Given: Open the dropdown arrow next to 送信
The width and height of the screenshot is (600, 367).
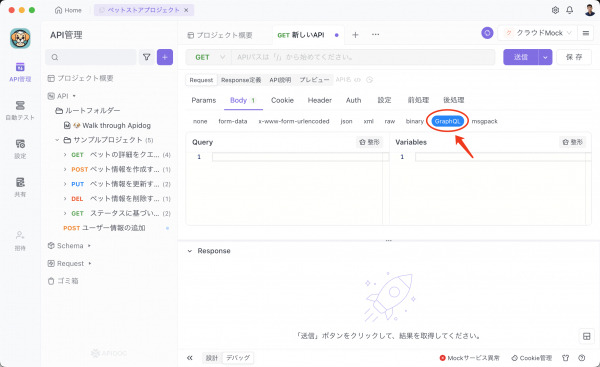Looking at the screenshot, I should [545, 57].
